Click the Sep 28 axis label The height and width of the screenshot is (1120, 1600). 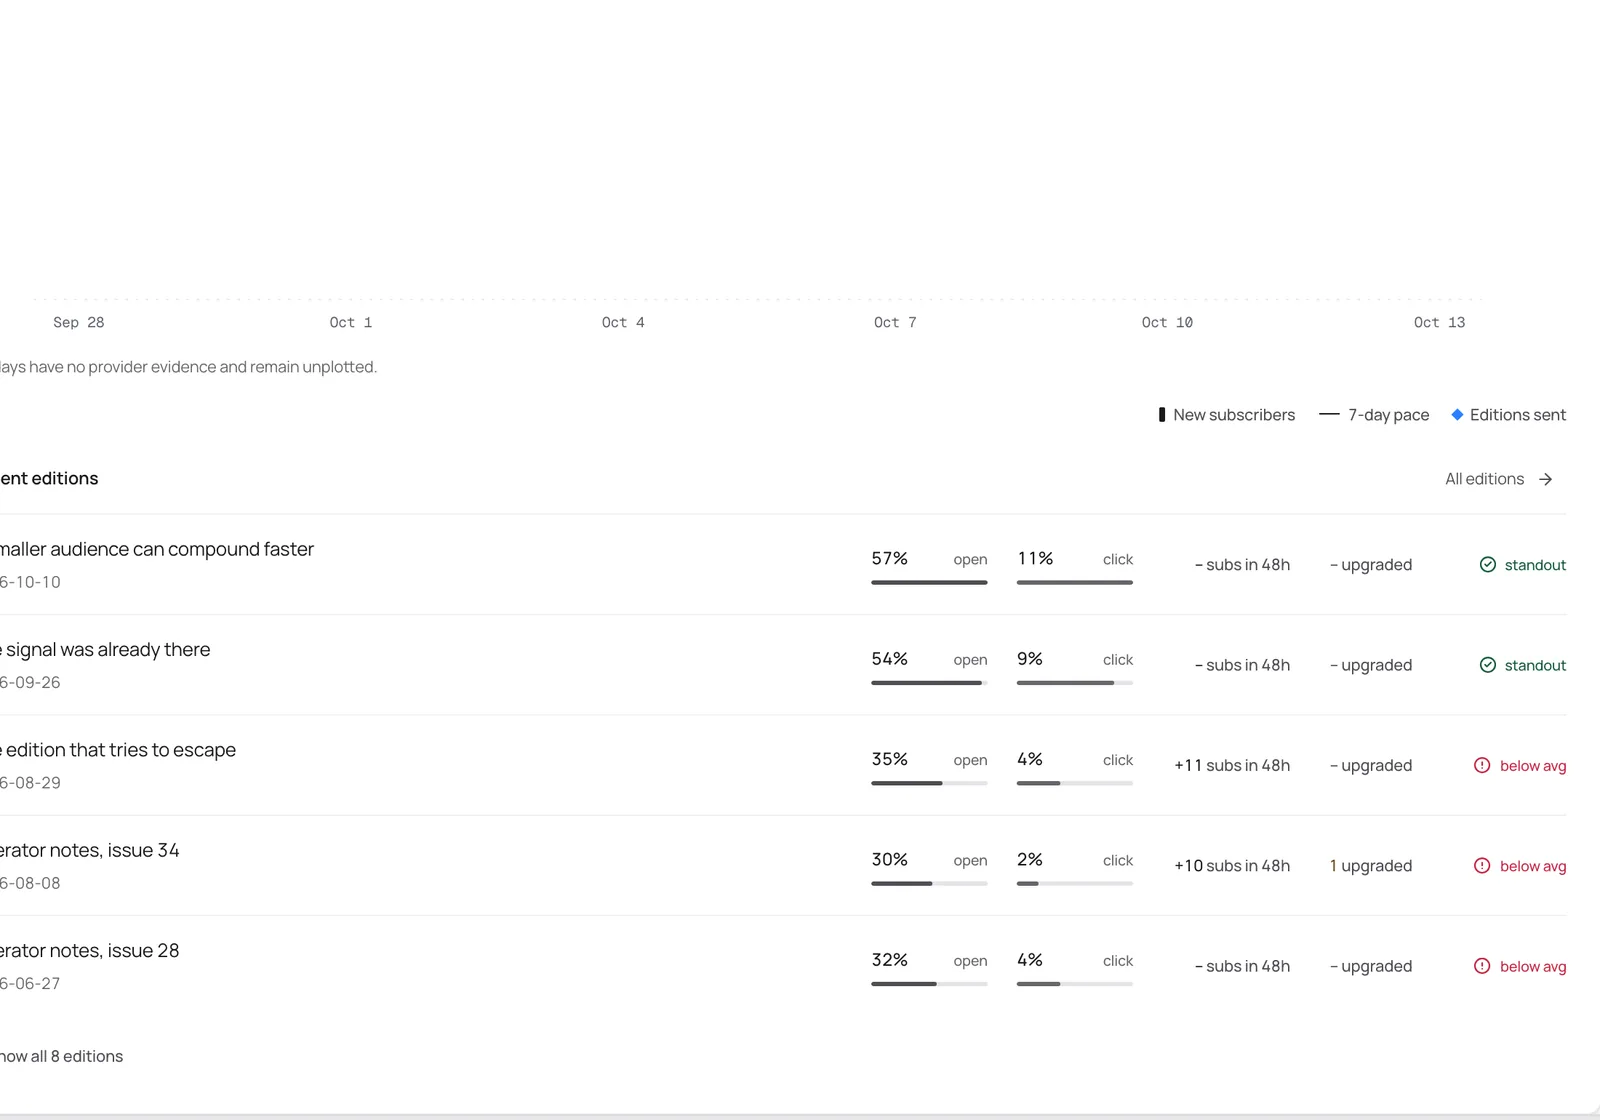(79, 322)
